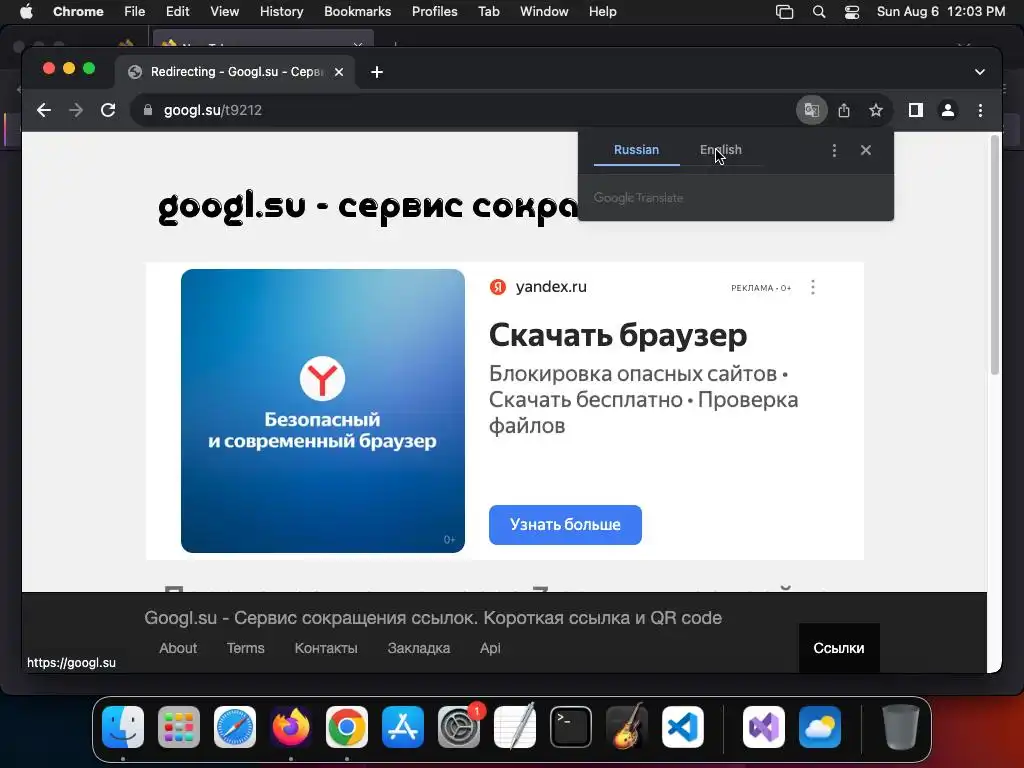Screen dimensions: 1024x768
Task: Open the Api footer link
Action: pos(490,648)
